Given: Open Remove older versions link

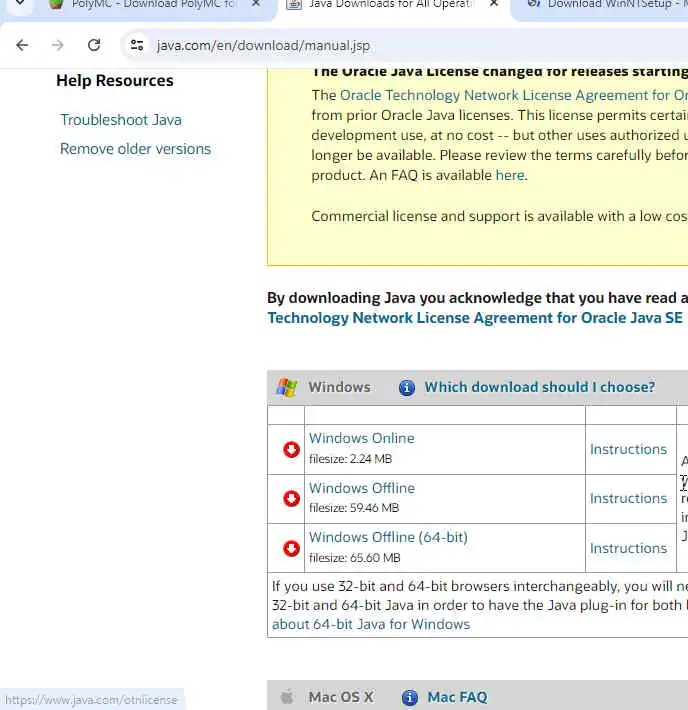Looking at the screenshot, I should coord(135,149).
